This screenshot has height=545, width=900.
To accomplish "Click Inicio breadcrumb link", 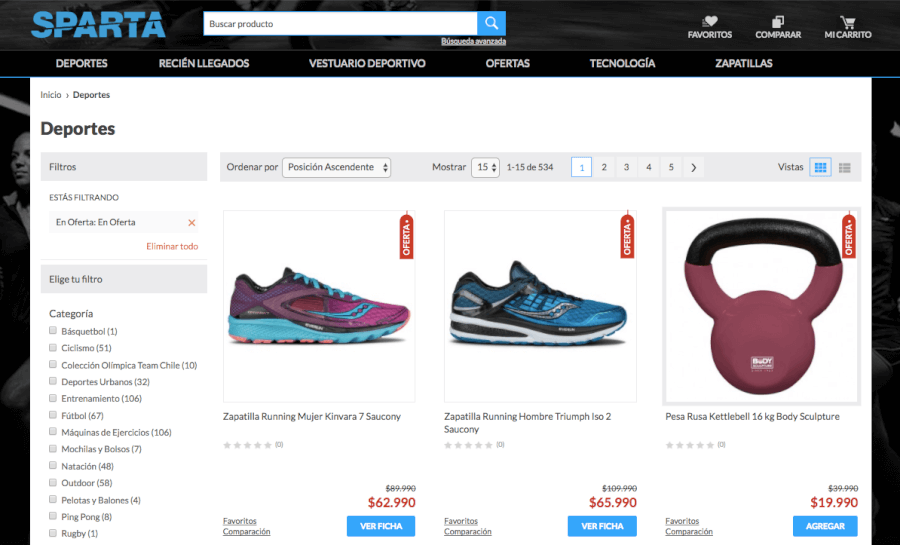I will tap(51, 95).
